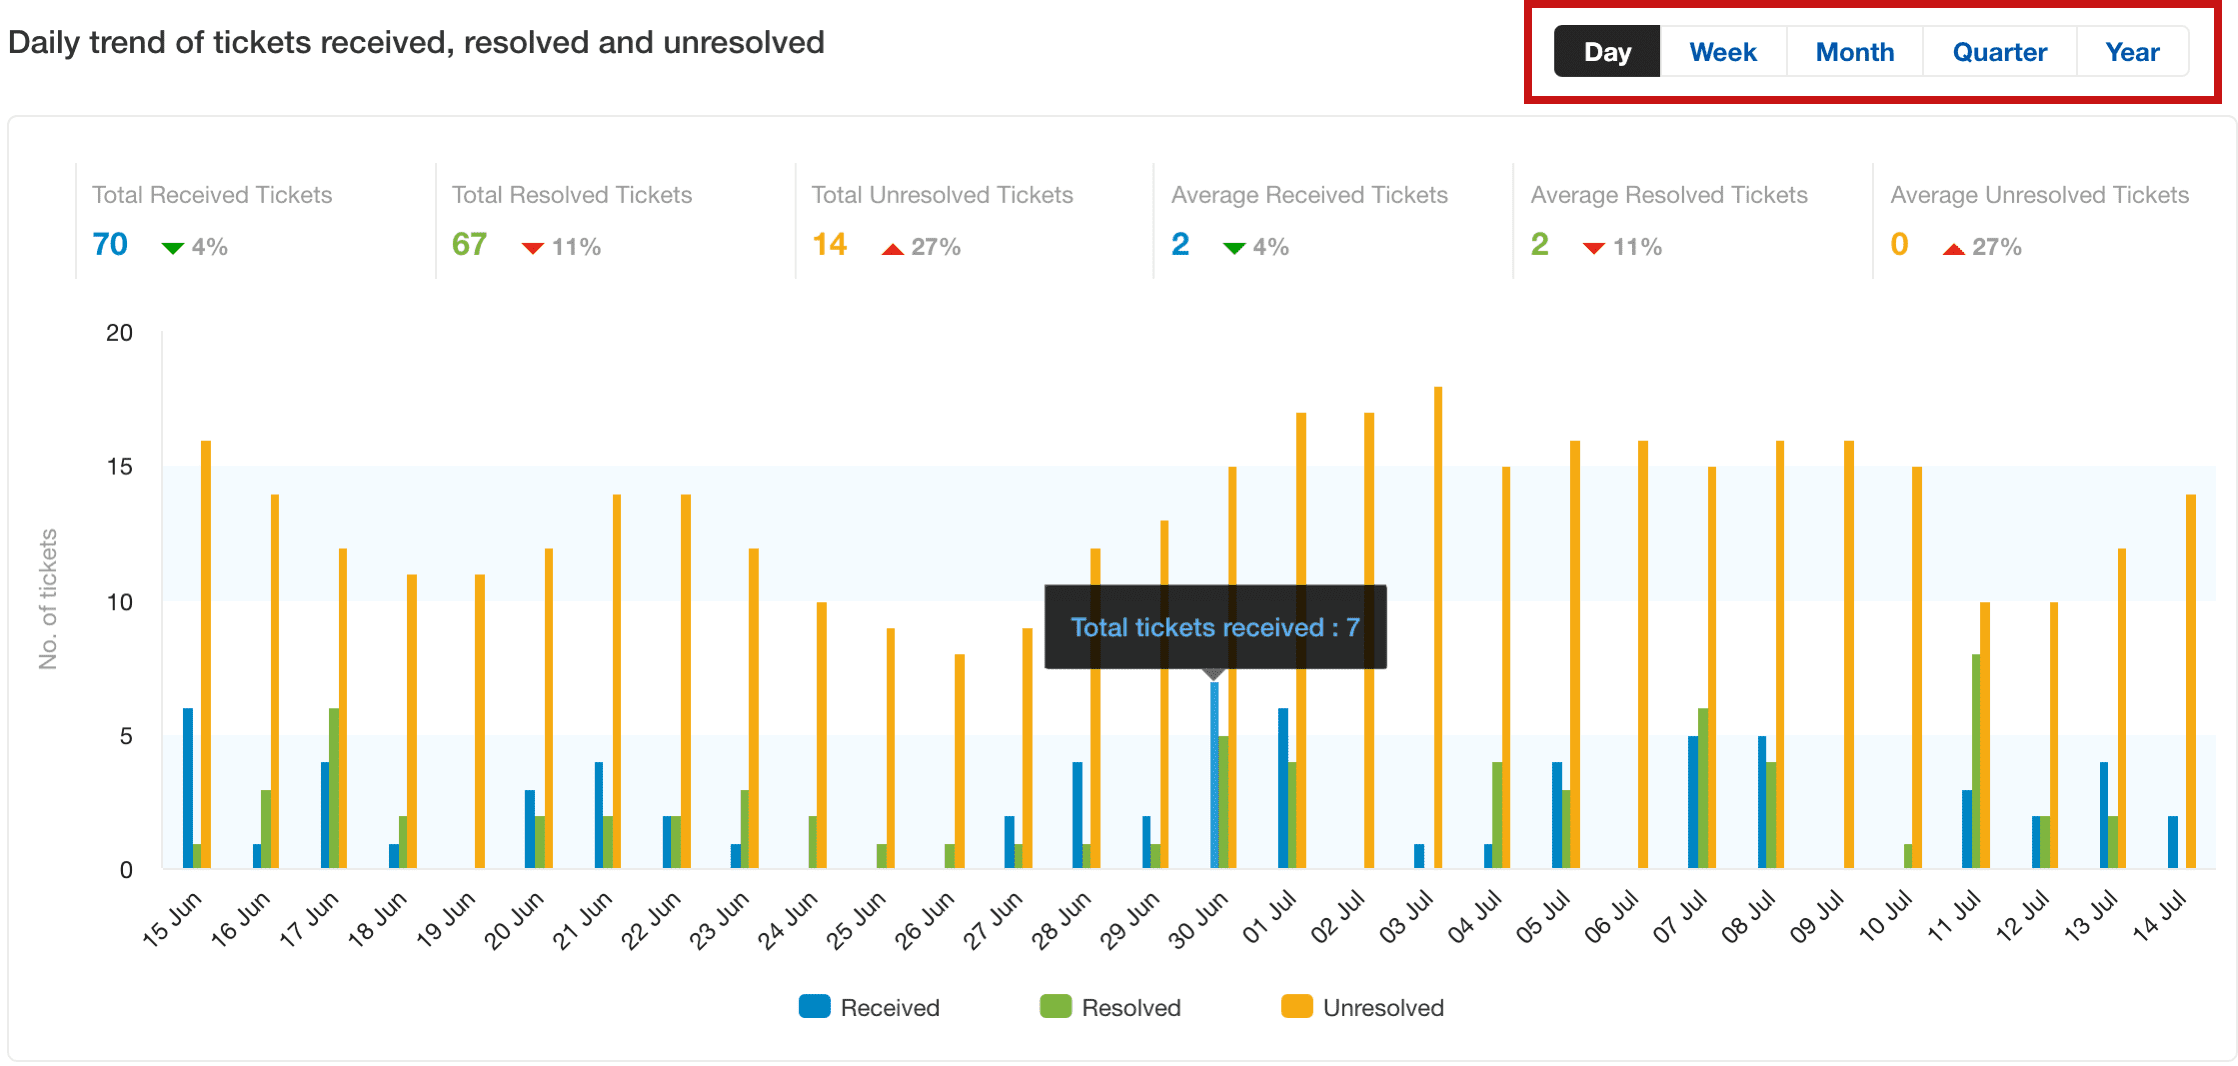The image size is (2238, 1066).
Task: Click the red down arrow by Average Resolved
Action: [x=1594, y=248]
